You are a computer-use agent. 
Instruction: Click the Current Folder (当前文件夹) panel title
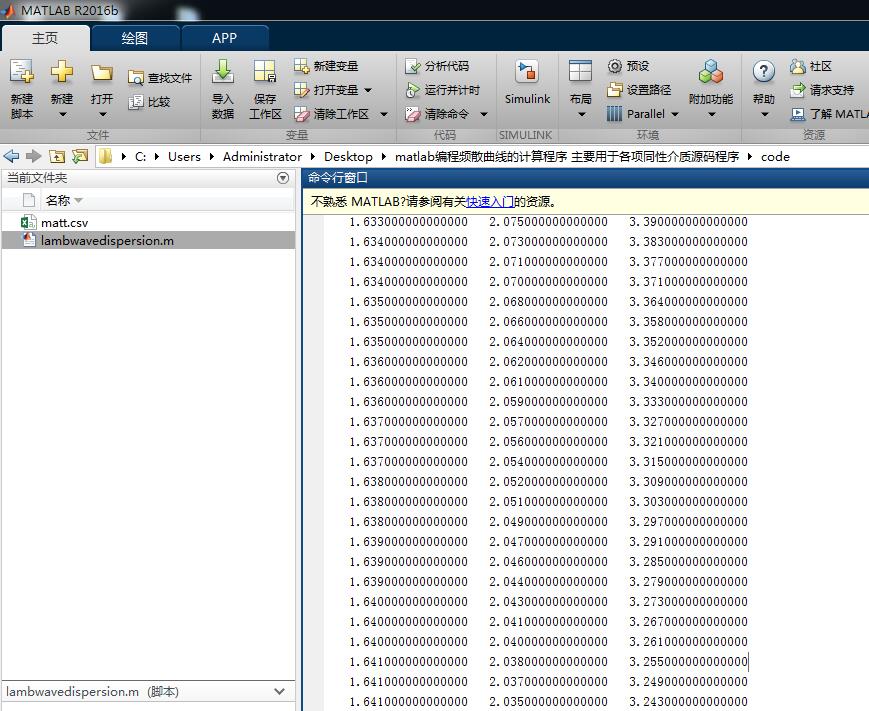point(37,178)
